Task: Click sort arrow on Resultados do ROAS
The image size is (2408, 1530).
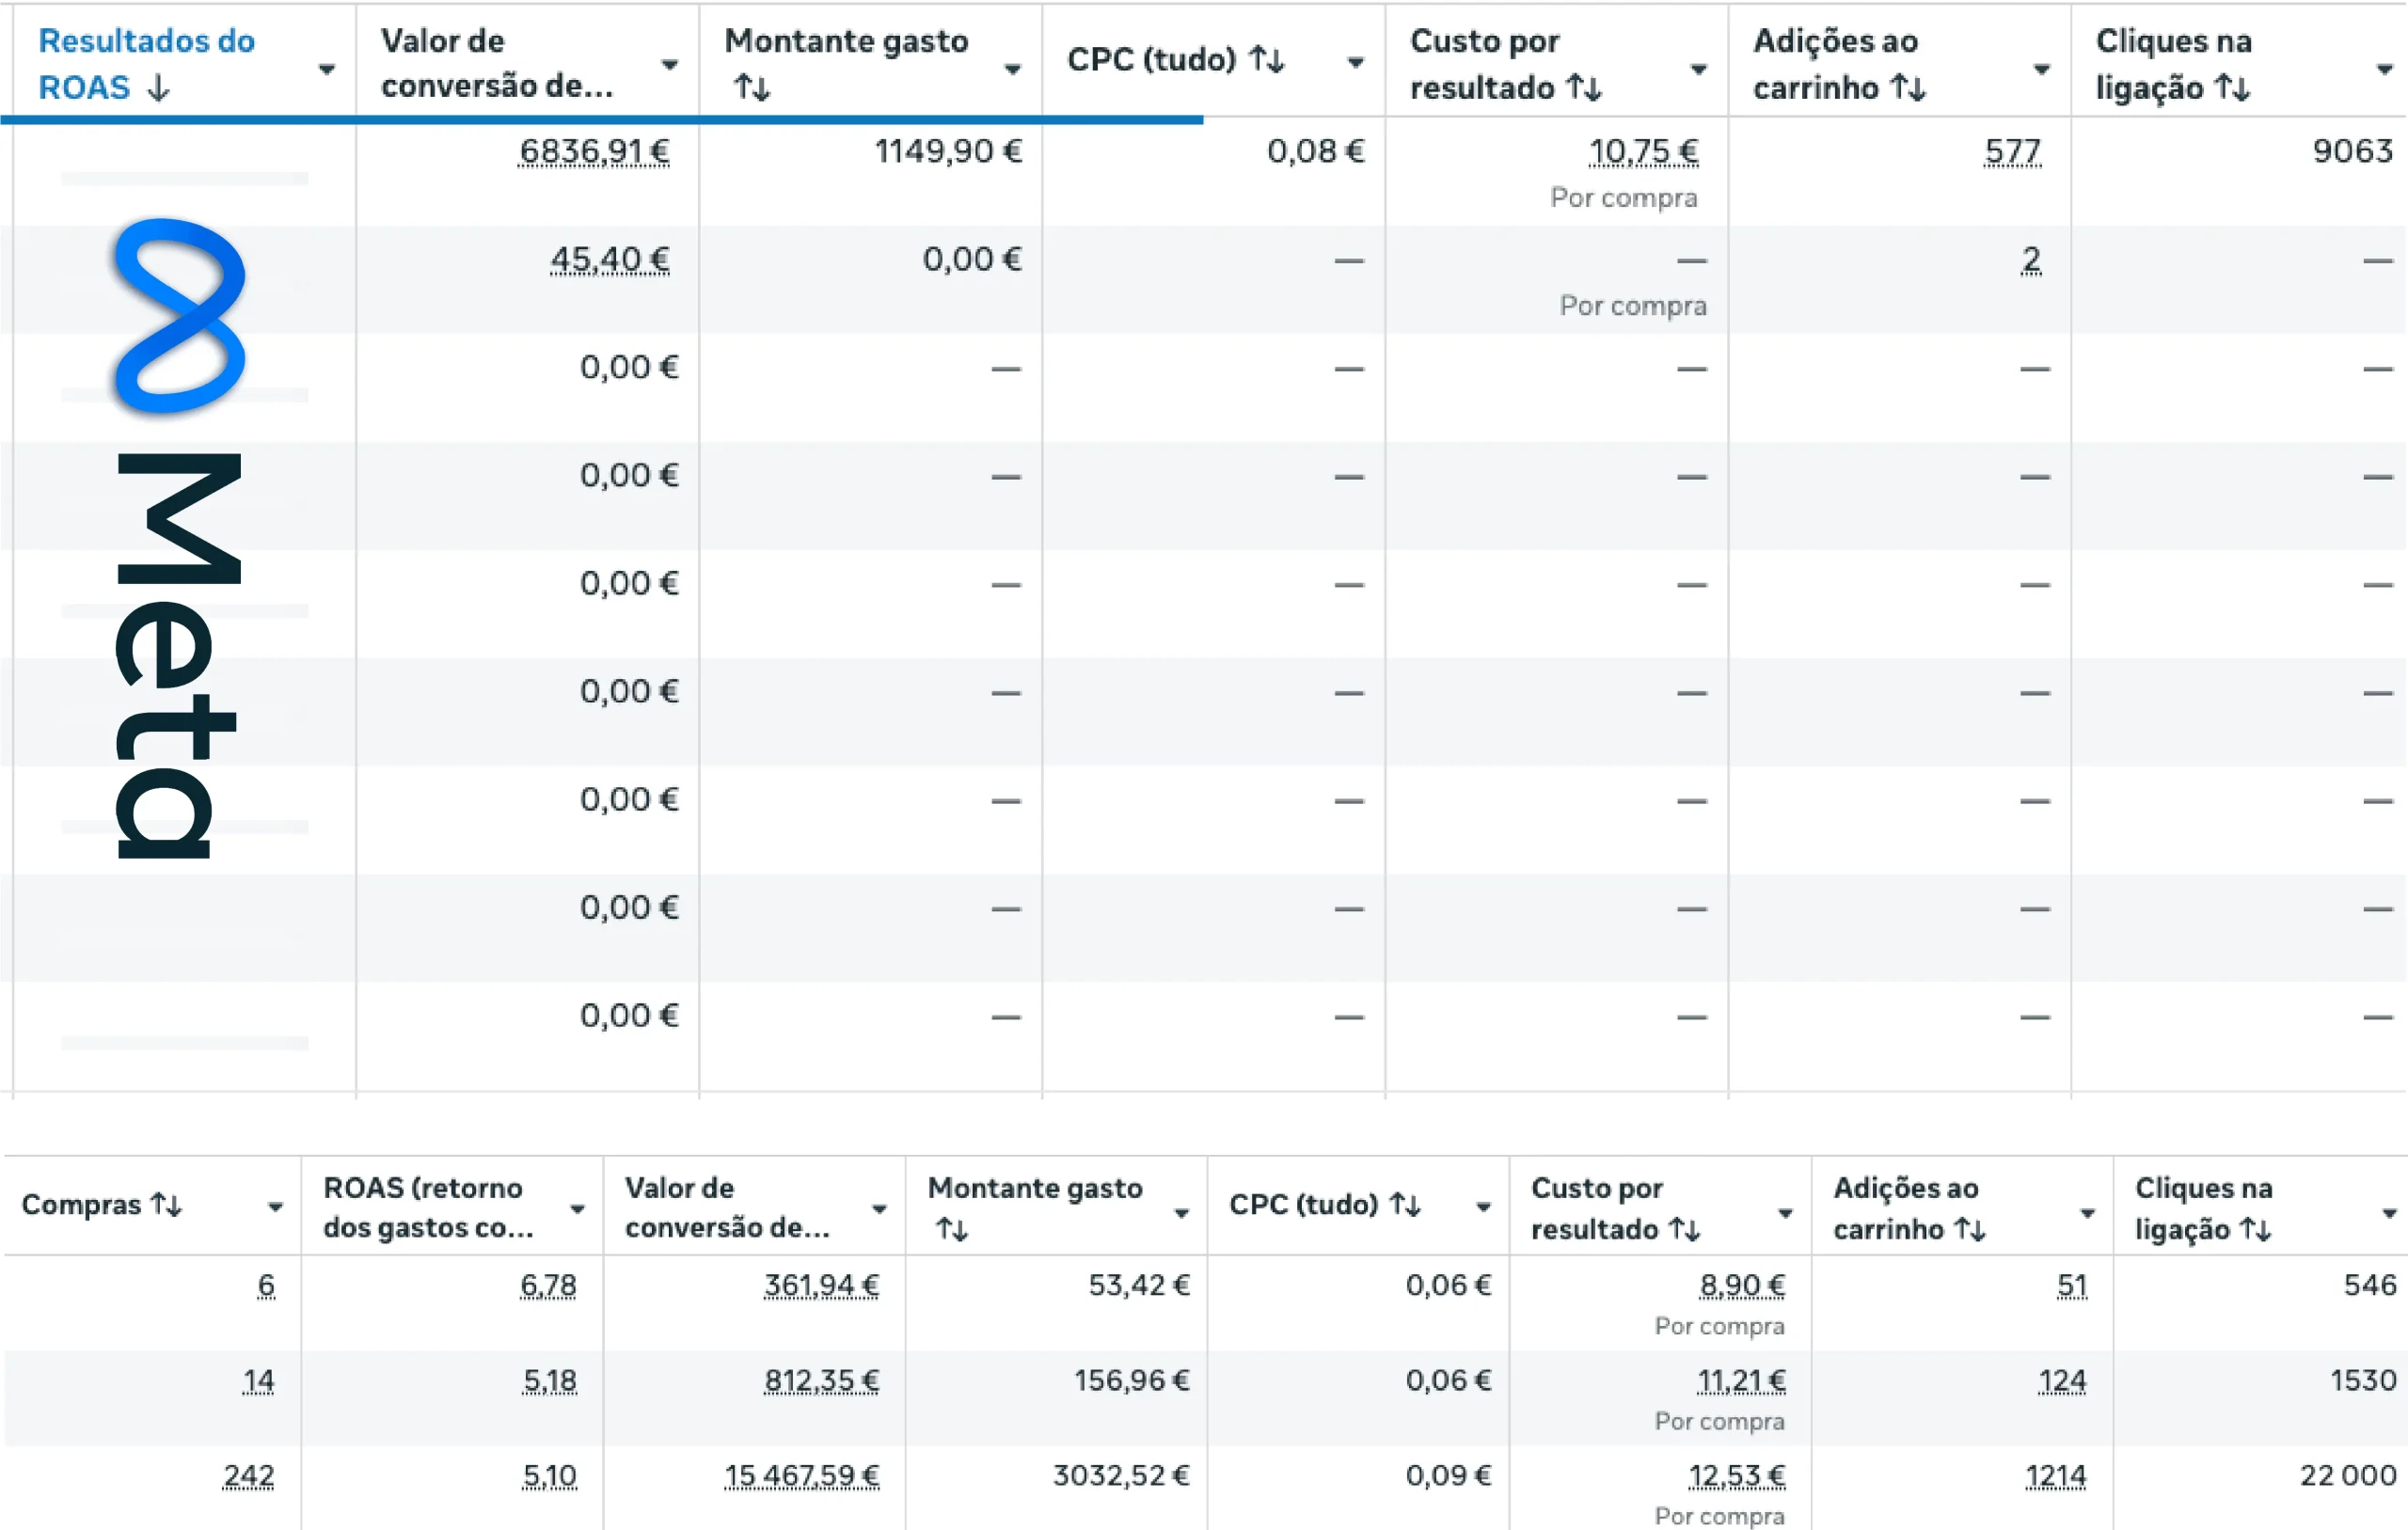Action: tap(158, 88)
